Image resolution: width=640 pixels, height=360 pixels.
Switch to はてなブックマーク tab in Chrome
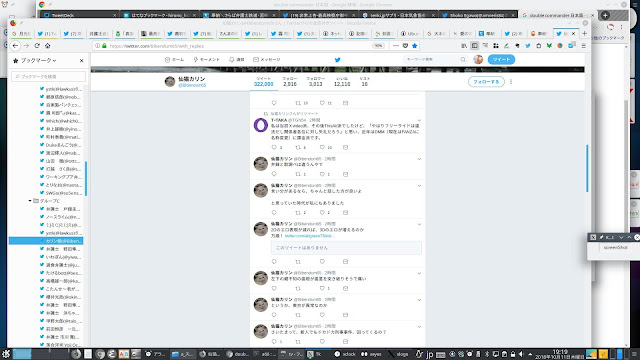[159, 15]
